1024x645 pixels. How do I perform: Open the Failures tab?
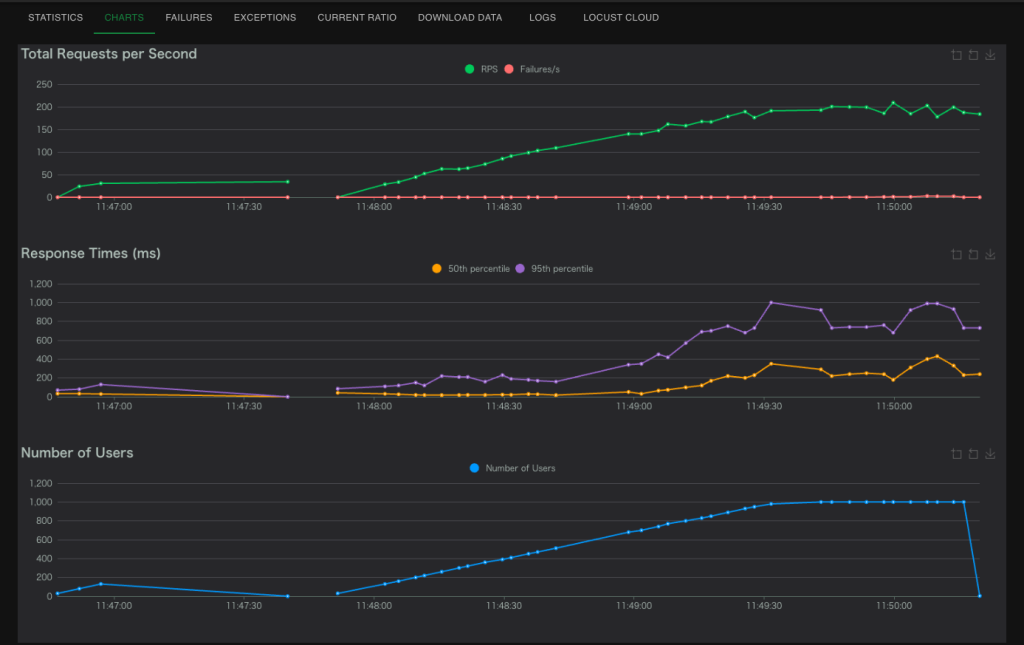point(188,17)
